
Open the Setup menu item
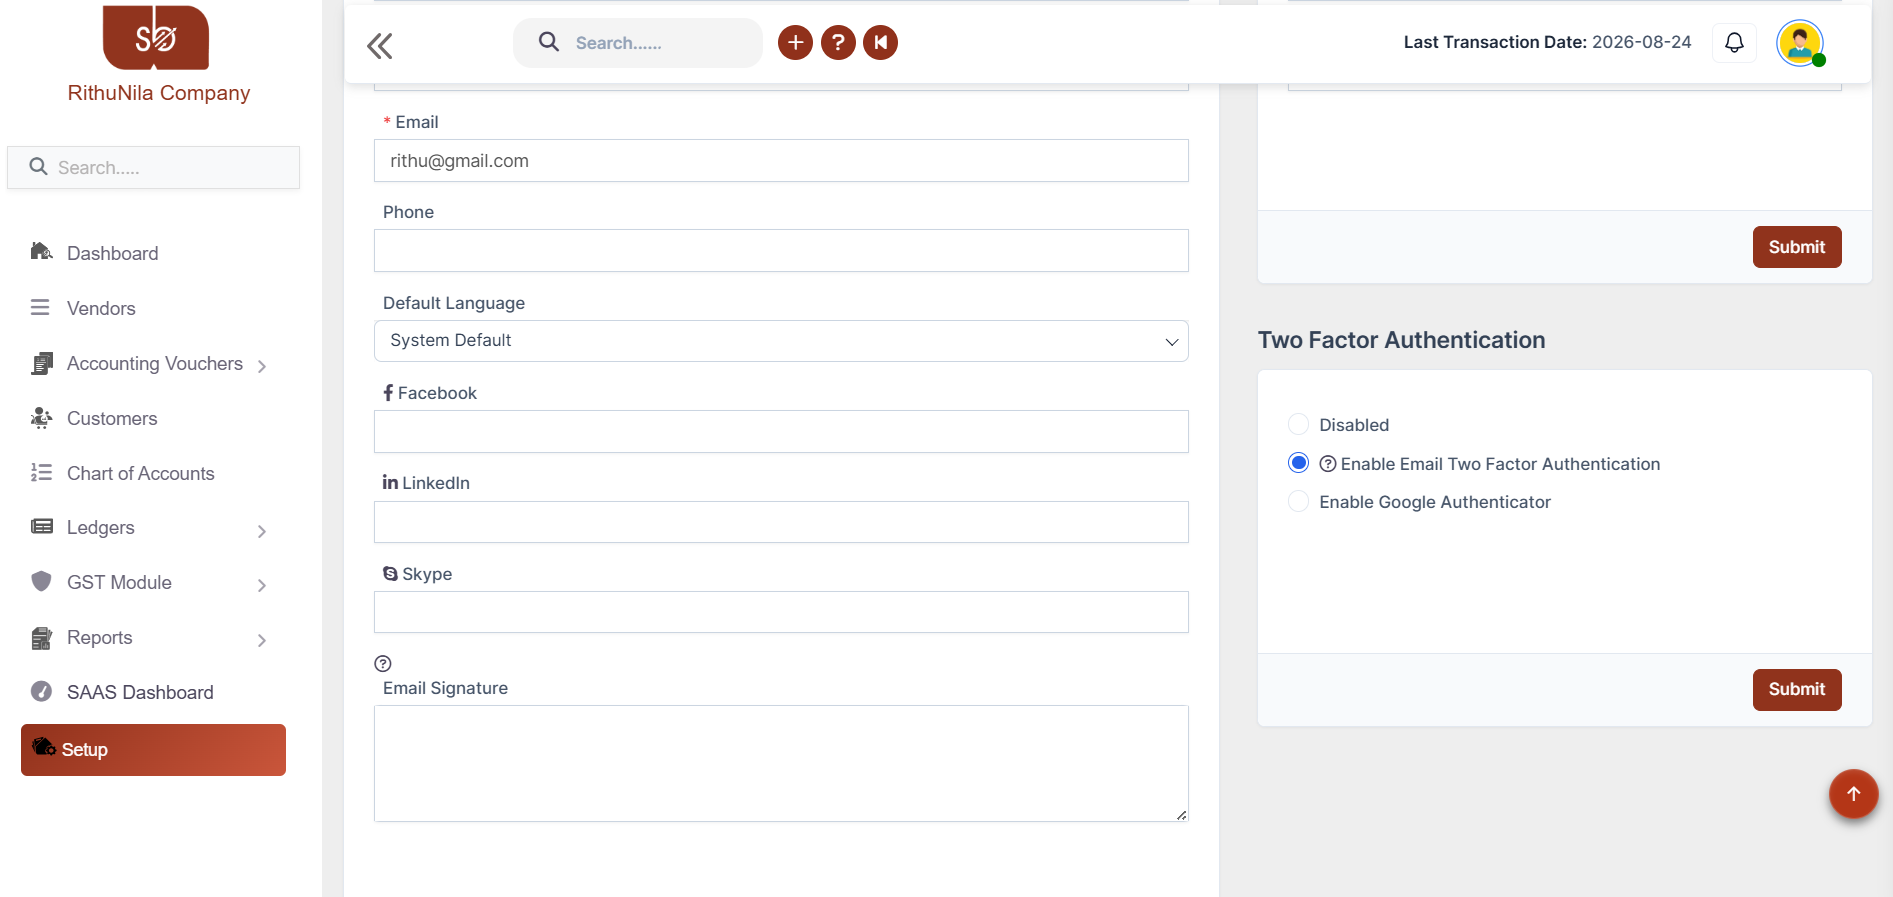pyautogui.click(x=153, y=750)
